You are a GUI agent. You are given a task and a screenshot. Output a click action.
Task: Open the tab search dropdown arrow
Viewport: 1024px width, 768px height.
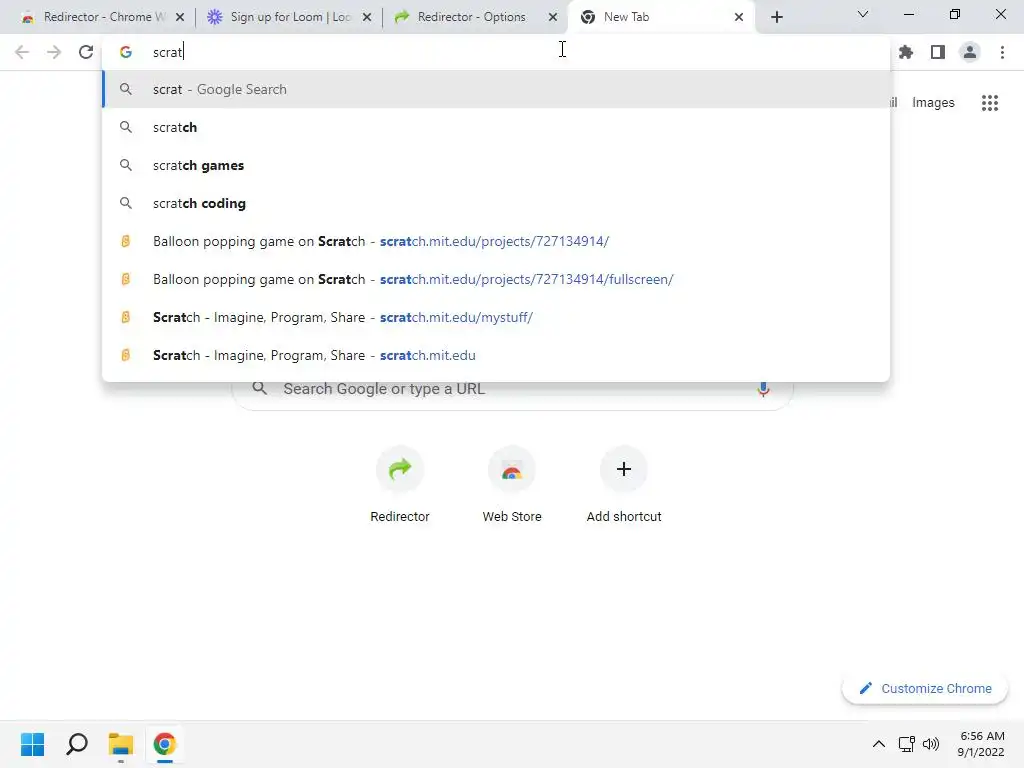click(x=863, y=14)
